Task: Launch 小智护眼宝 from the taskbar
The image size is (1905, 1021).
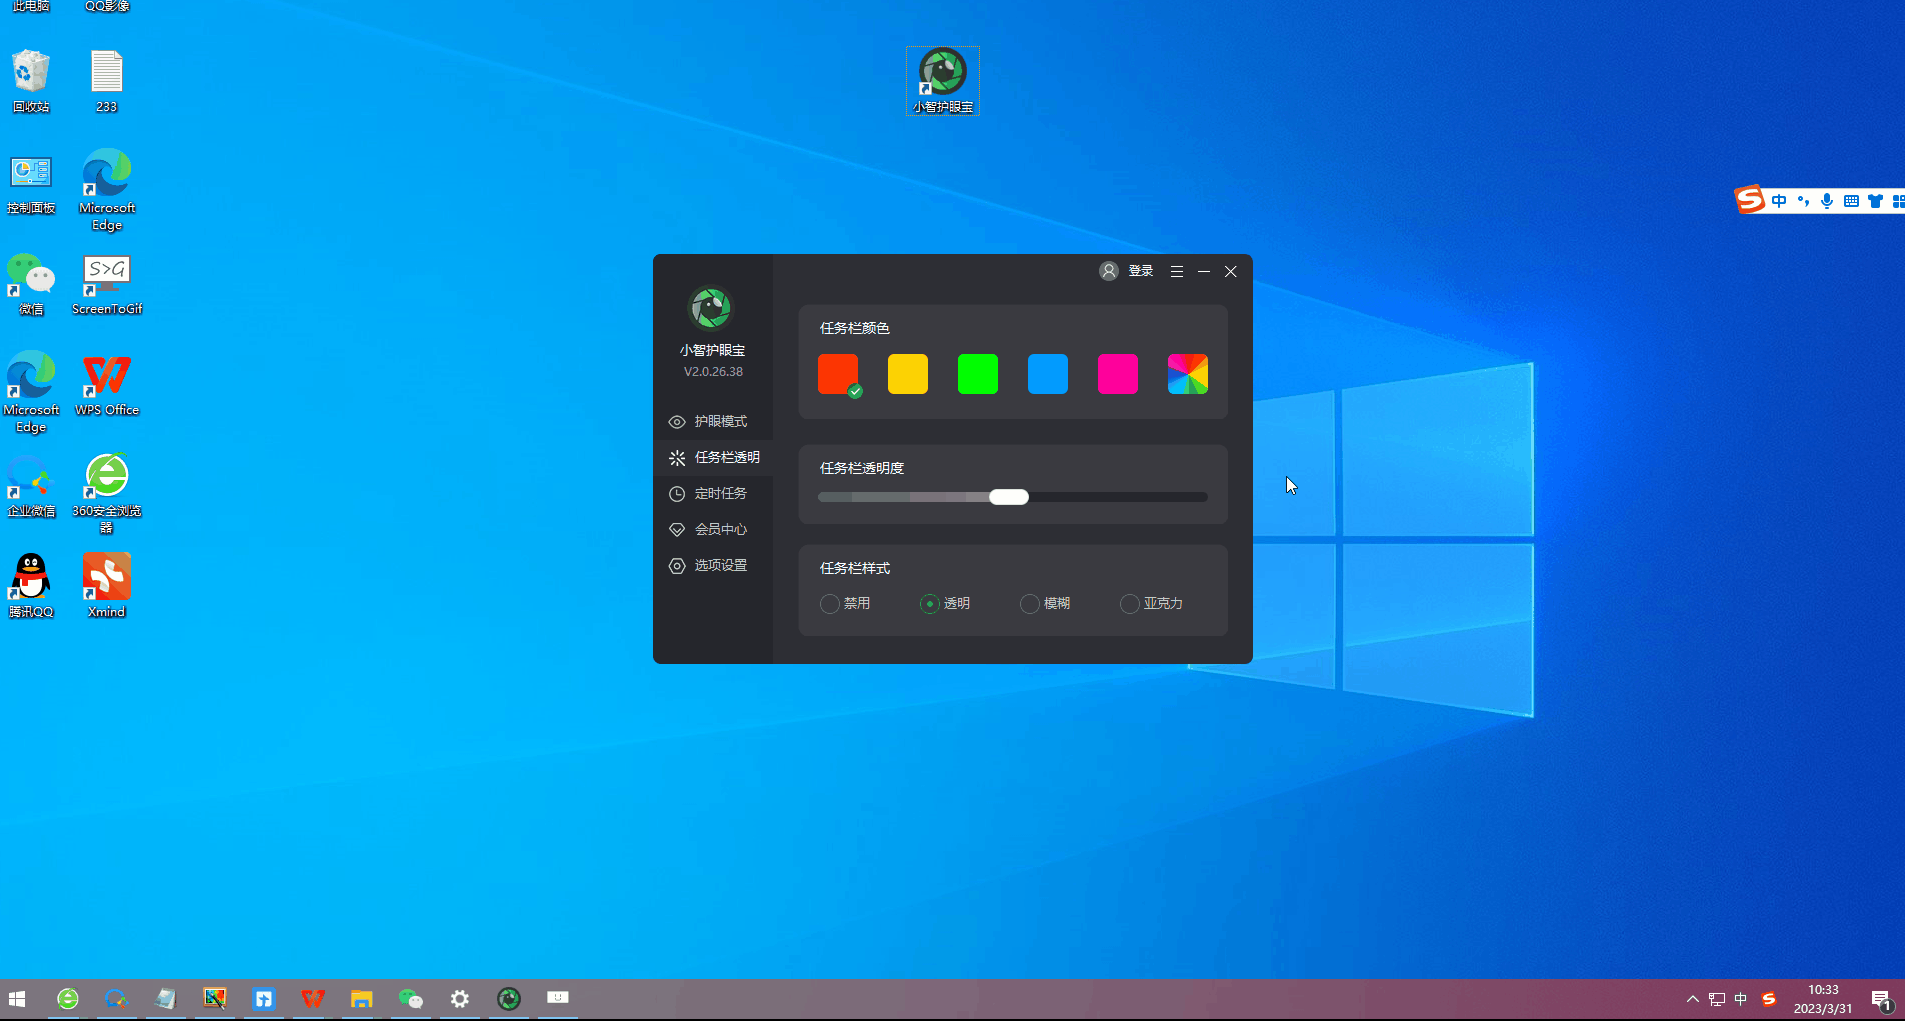Action: pos(509,997)
